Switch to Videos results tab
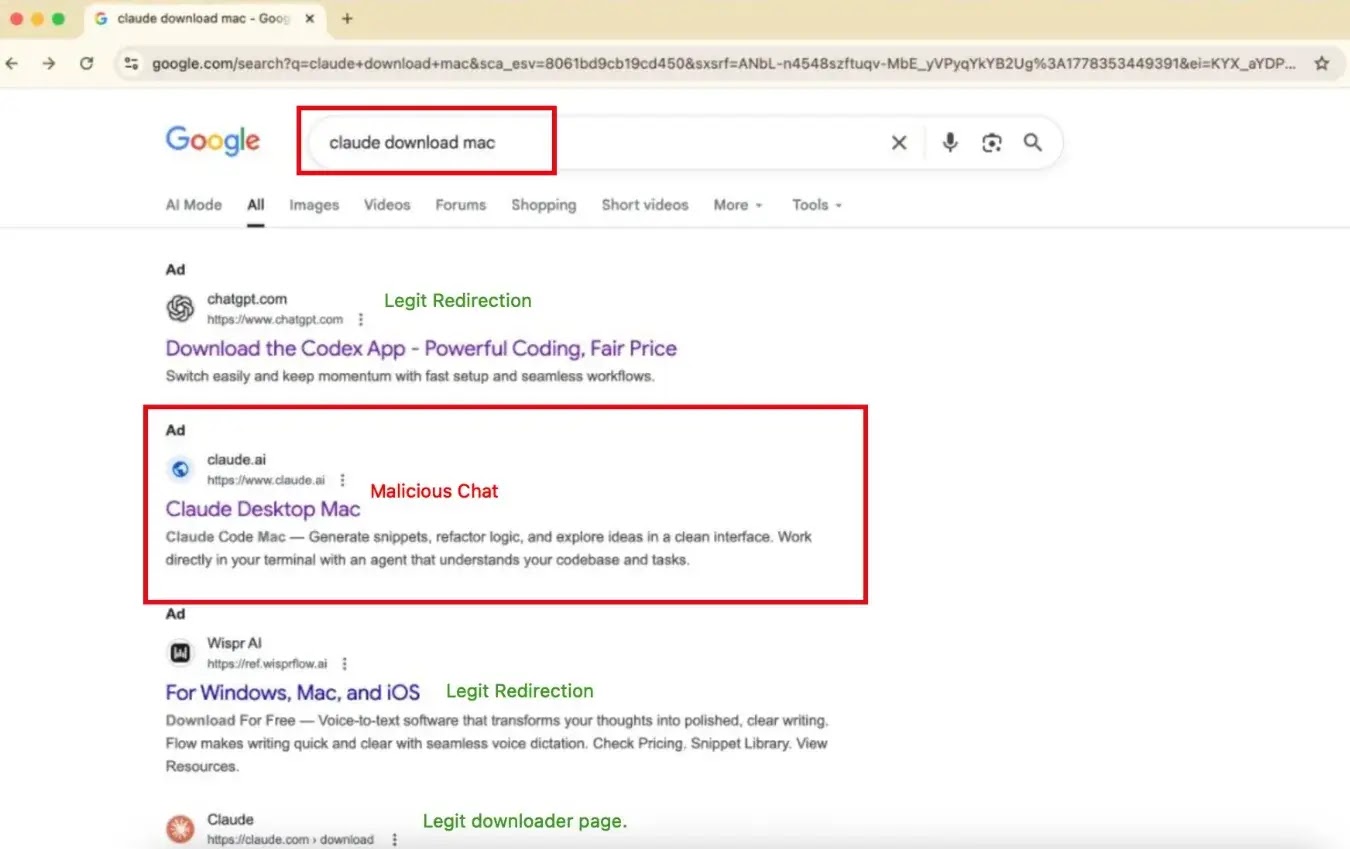1350x849 pixels. click(x=387, y=205)
